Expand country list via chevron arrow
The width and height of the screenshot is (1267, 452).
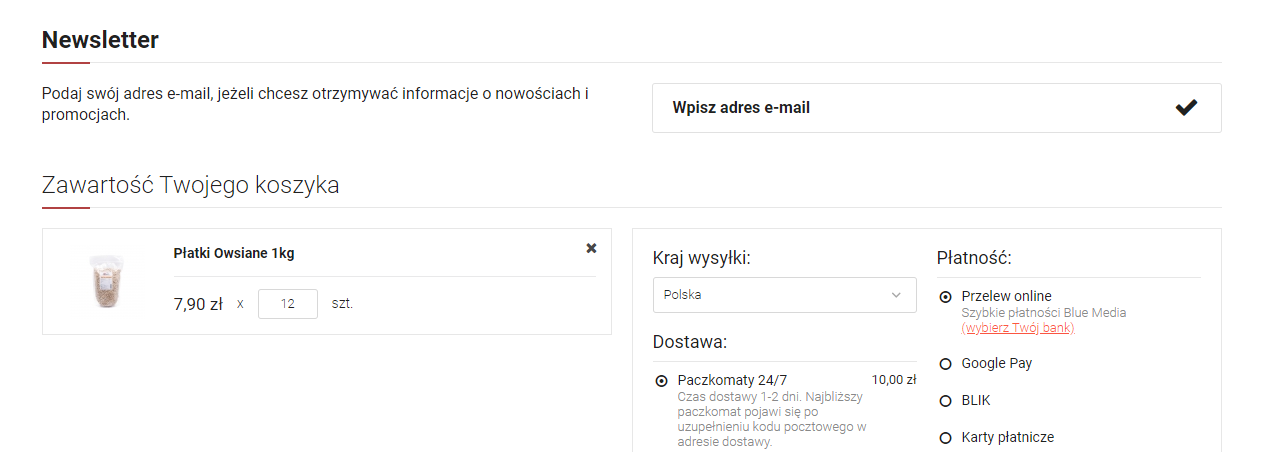click(895, 295)
